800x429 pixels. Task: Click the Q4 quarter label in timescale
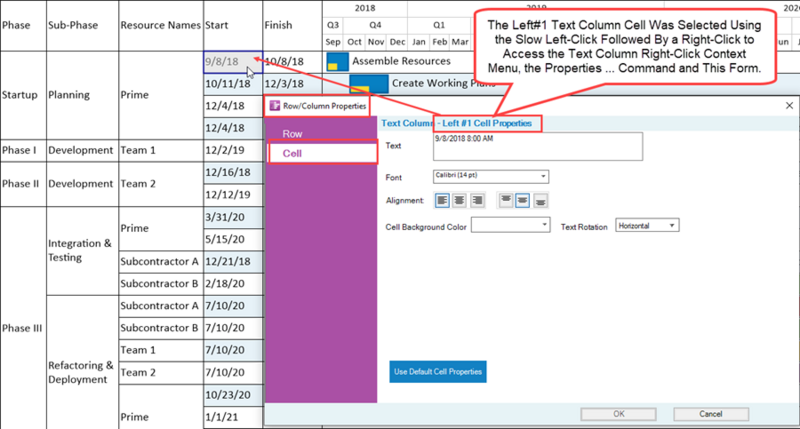pyautogui.click(x=376, y=25)
